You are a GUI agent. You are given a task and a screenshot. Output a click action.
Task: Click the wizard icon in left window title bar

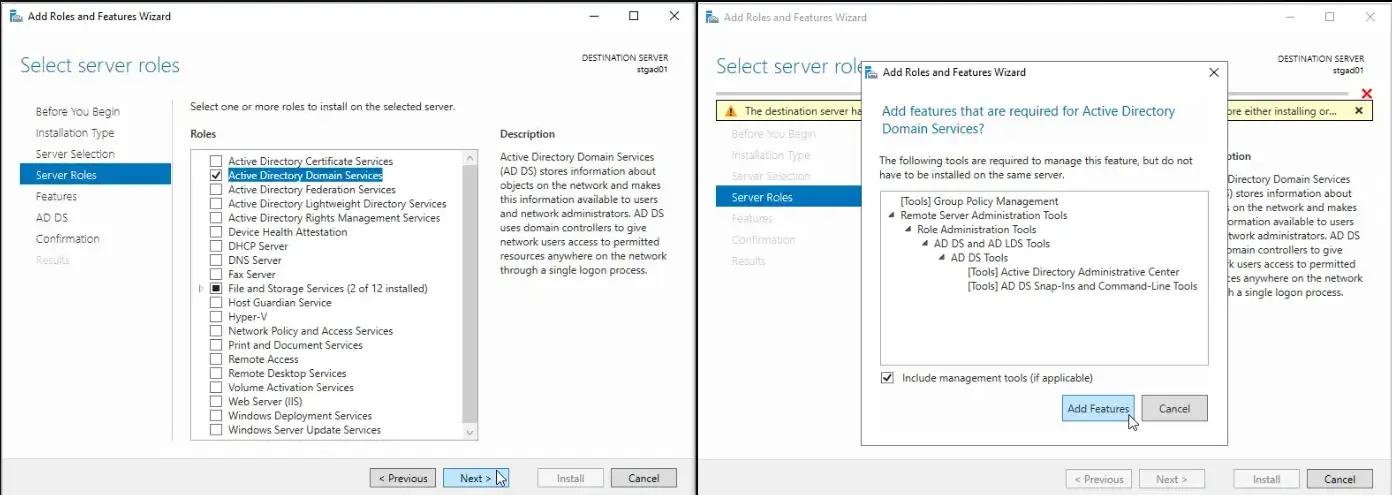pos(15,17)
